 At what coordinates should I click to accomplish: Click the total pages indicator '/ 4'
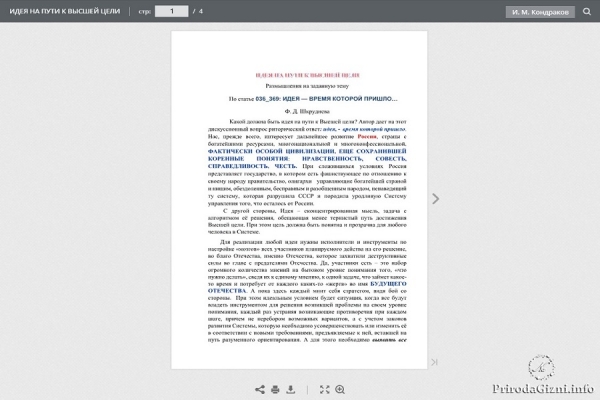coord(198,11)
